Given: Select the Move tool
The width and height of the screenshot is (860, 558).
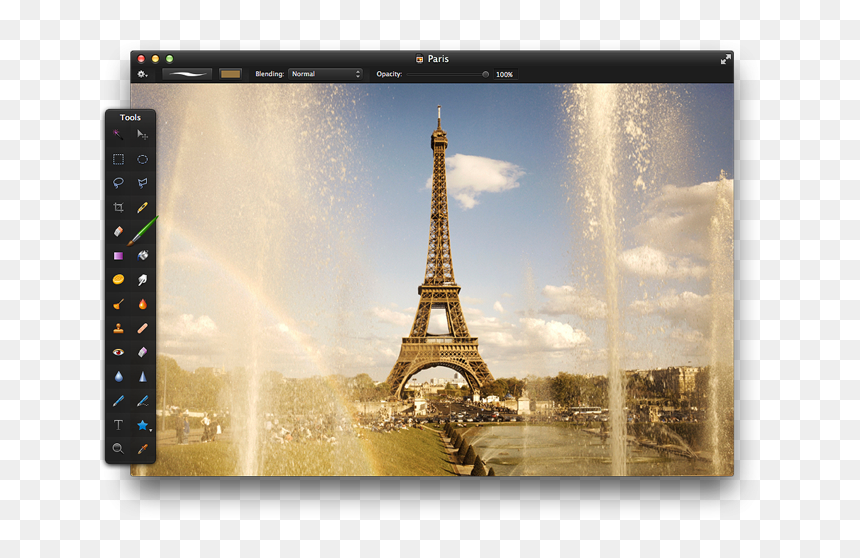Looking at the screenshot, I should (x=142, y=134).
